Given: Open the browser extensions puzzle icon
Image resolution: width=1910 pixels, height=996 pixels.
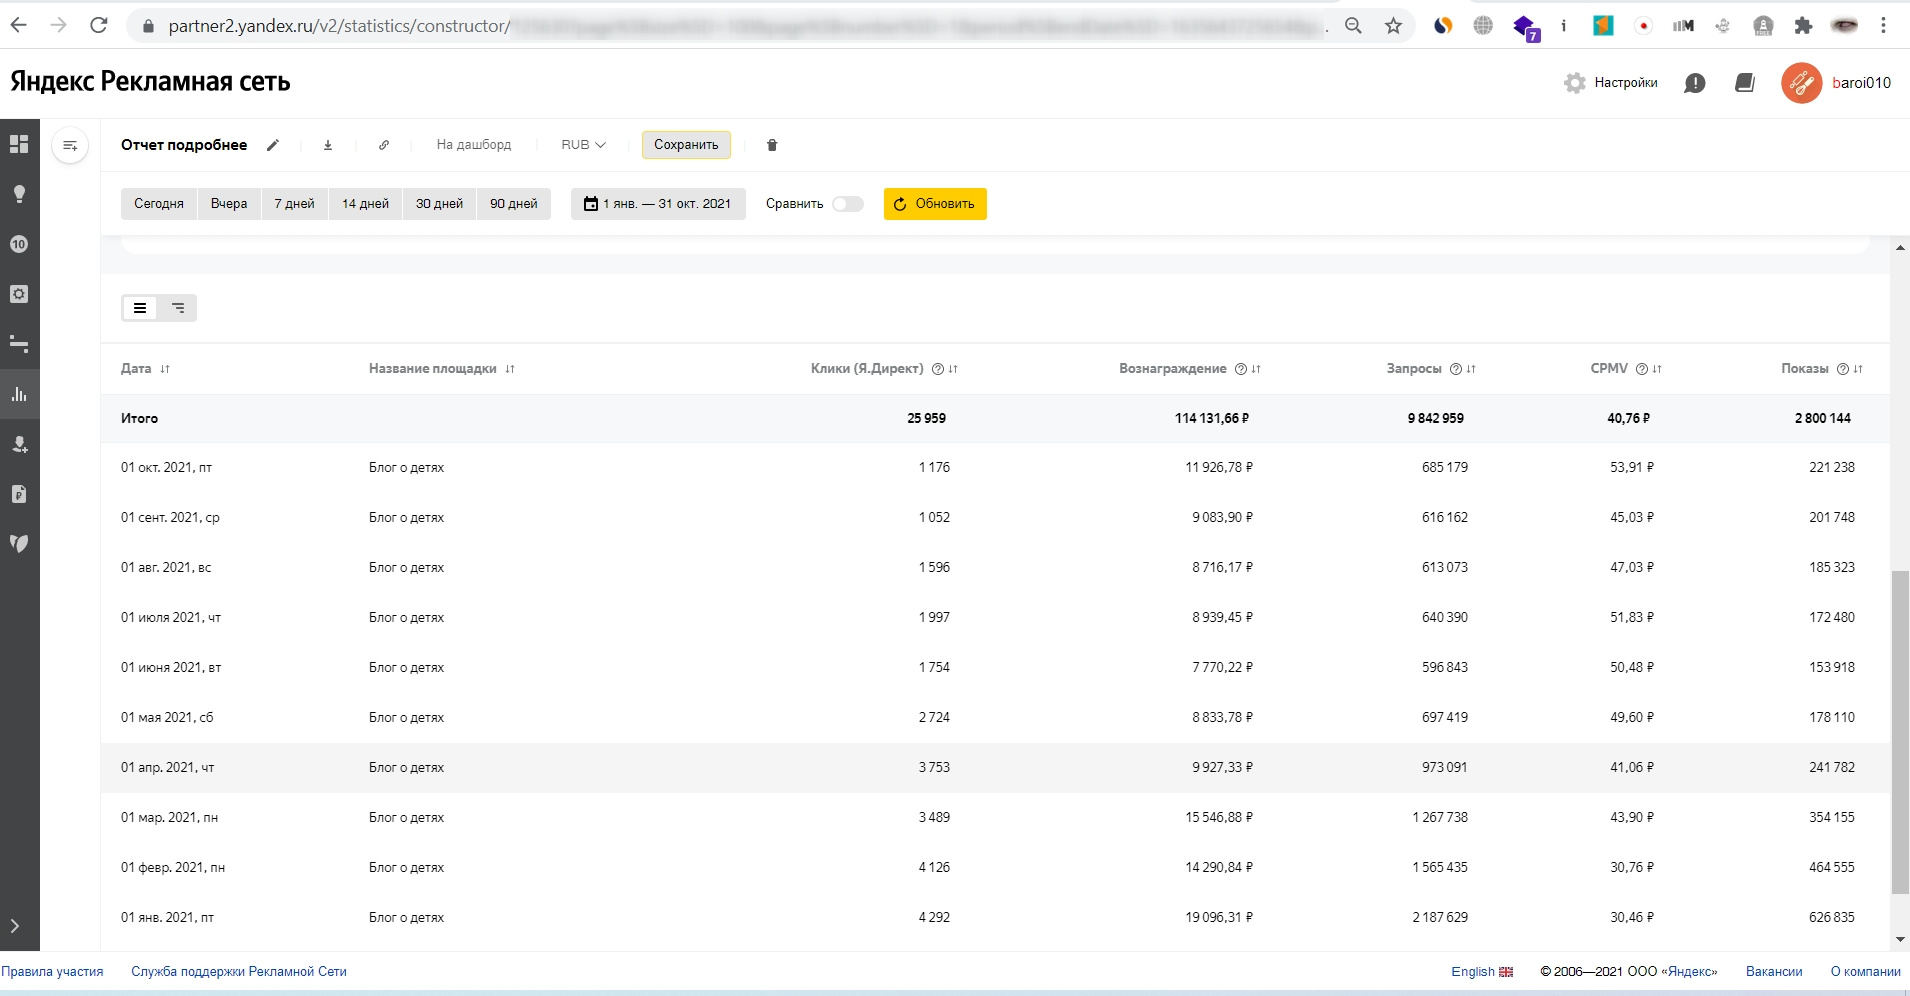Looking at the screenshot, I should coord(1803,26).
